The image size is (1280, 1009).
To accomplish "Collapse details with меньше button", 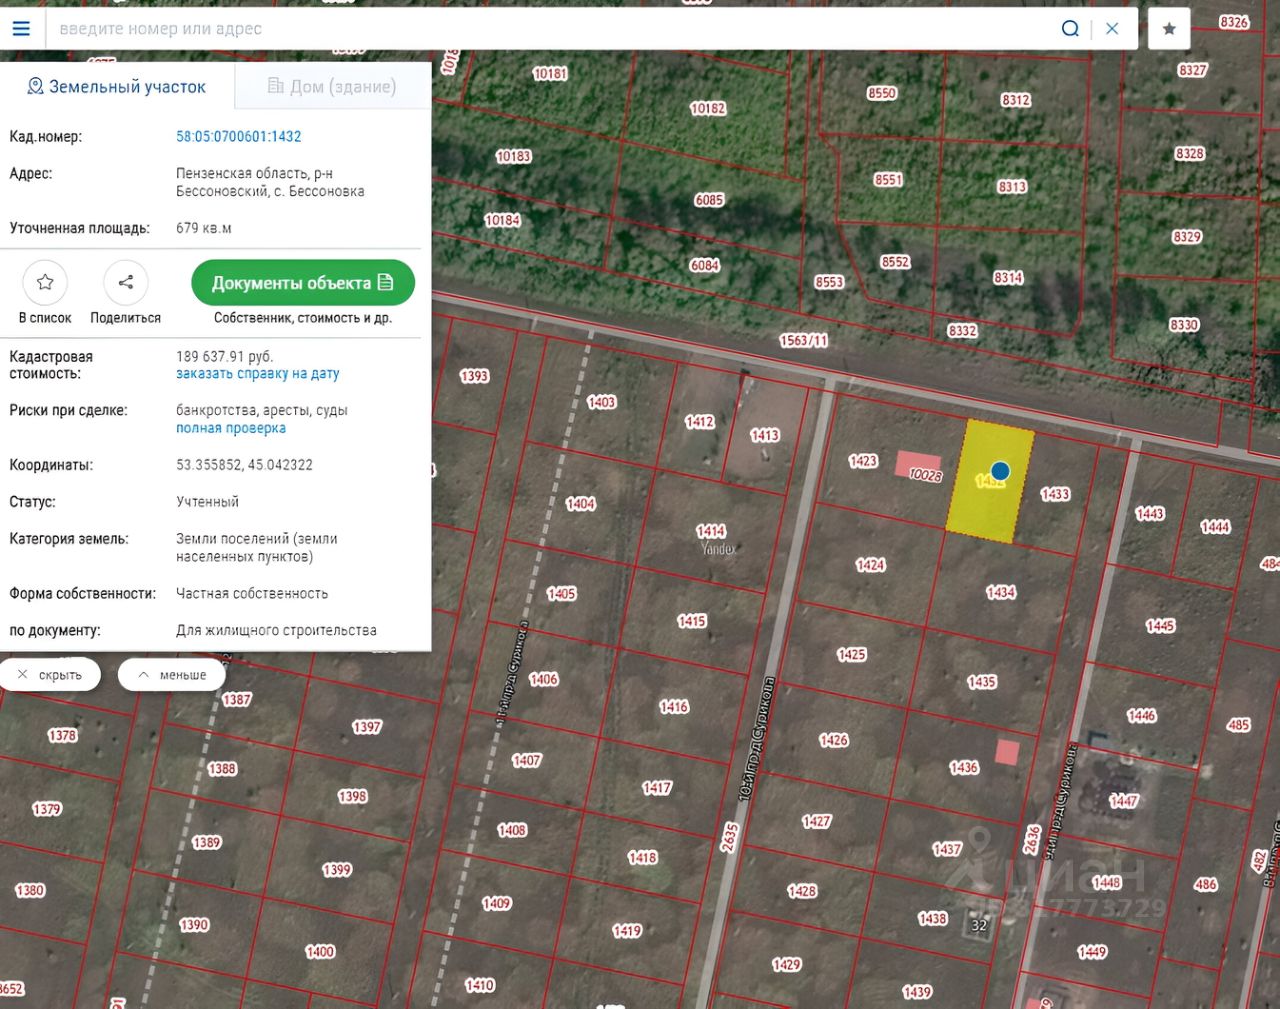I will click(172, 675).
